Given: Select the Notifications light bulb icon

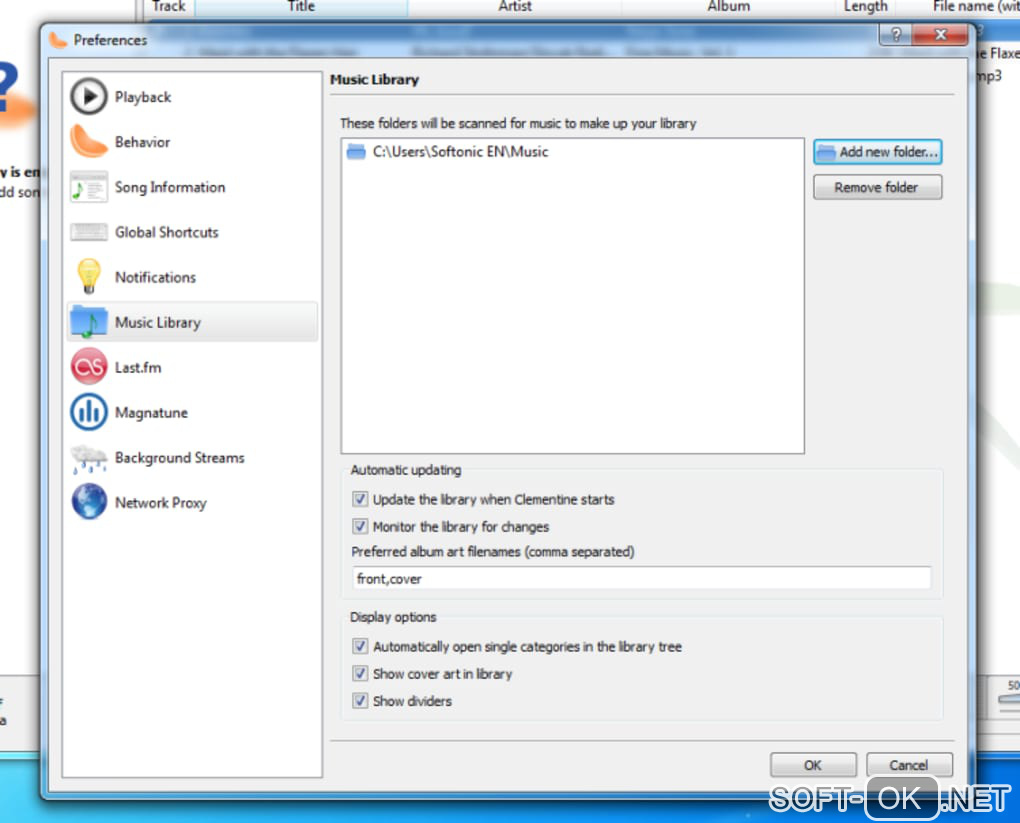Looking at the screenshot, I should point(88,276).
